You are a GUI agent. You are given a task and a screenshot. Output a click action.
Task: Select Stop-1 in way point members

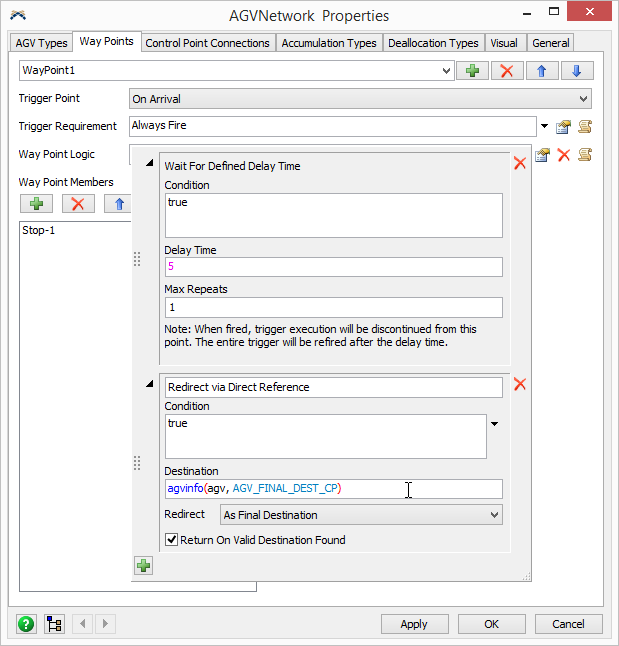click(40, 229)
